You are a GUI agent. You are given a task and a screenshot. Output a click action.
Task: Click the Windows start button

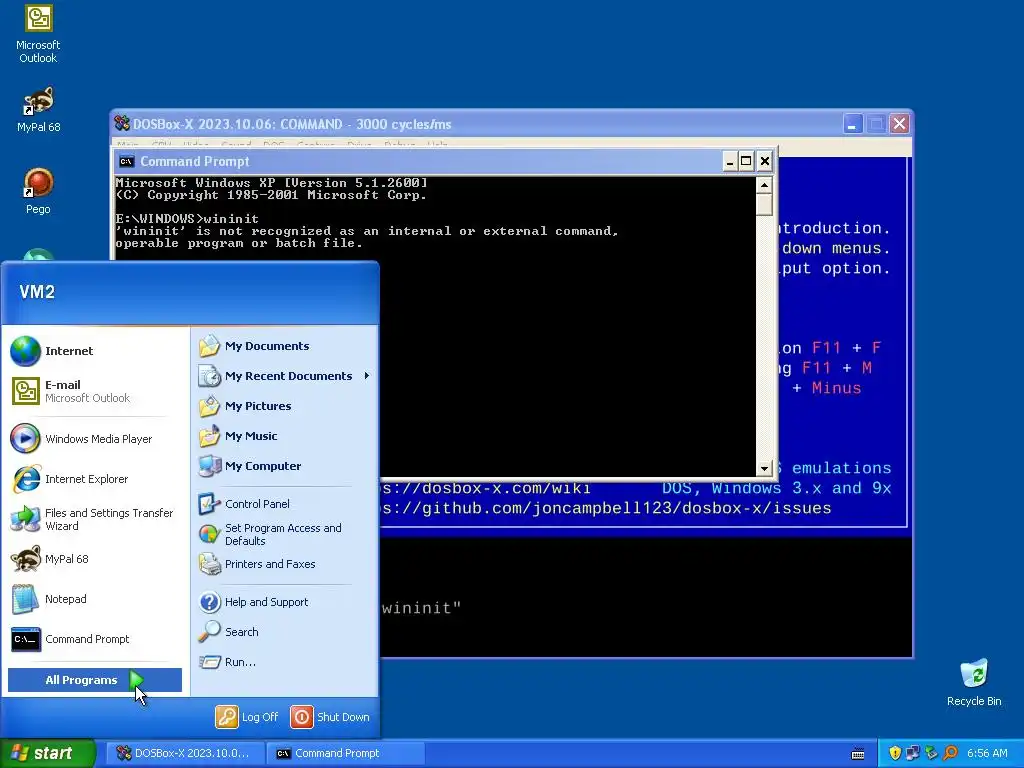point(47,753)
